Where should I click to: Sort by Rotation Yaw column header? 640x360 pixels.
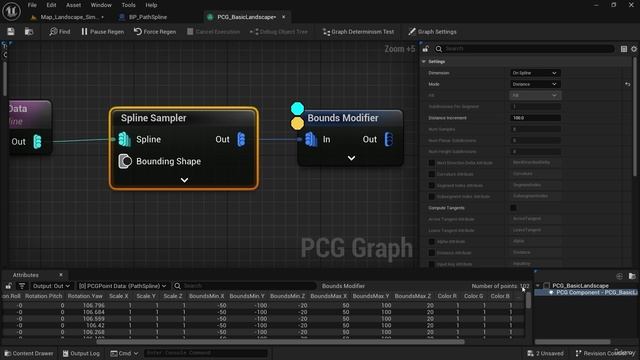click(x=86, y=296)
